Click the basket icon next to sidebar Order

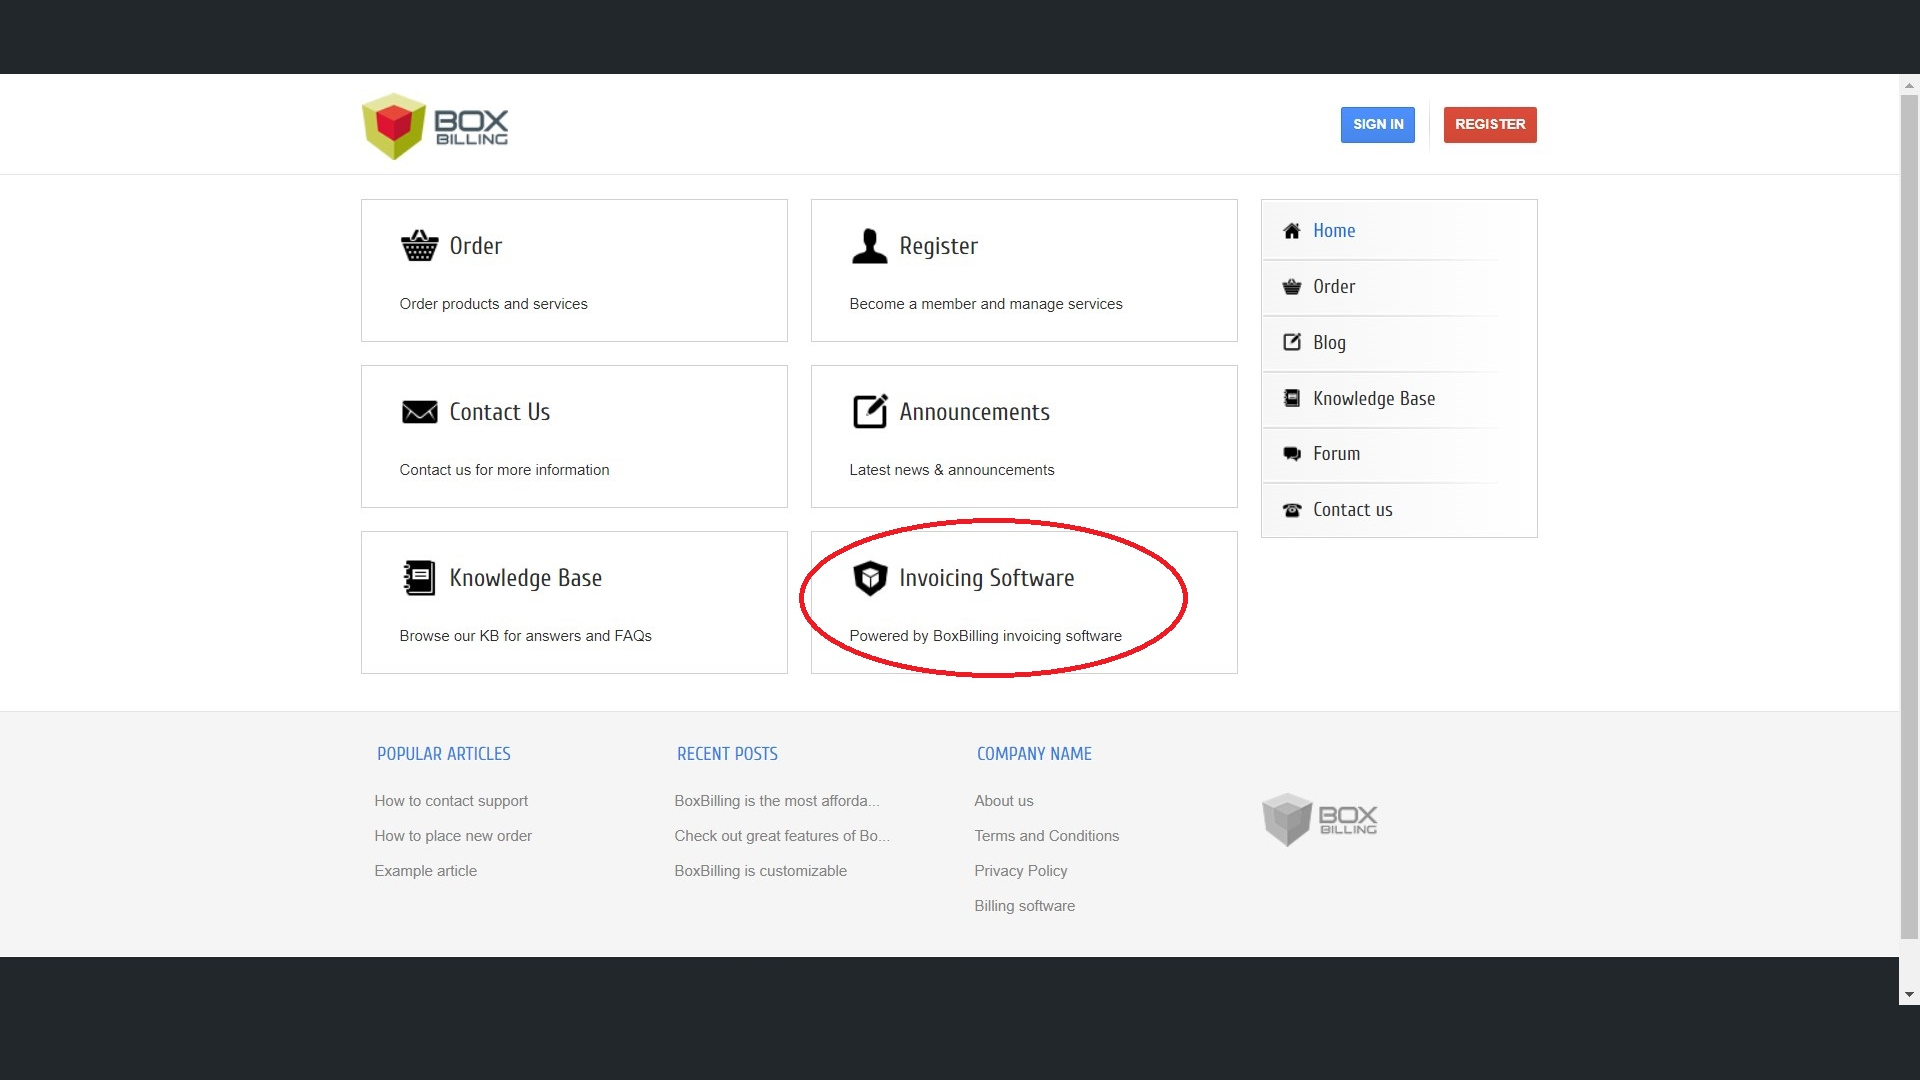(x=1291, y=287)
